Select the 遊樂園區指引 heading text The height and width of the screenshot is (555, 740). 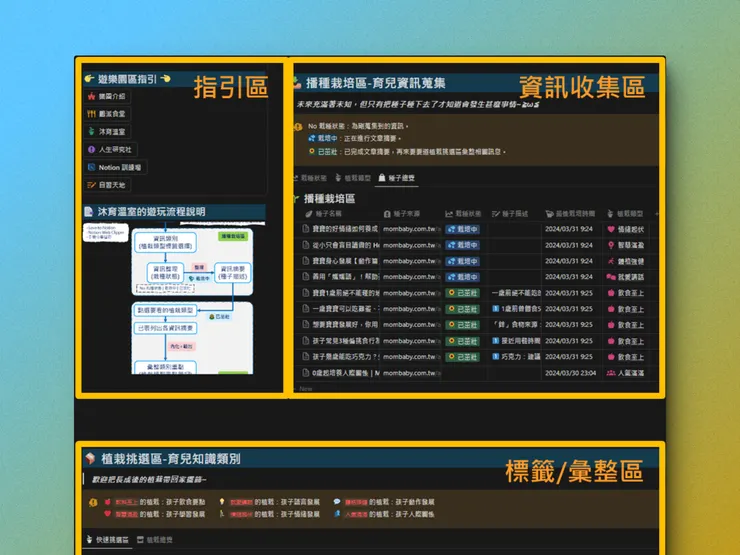click(x=127, y=79)
